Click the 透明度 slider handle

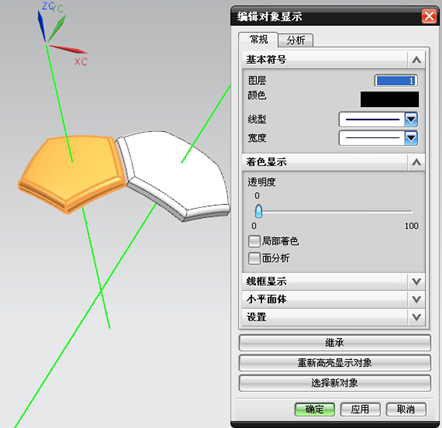pyautogui.click(x=258, y=211)
